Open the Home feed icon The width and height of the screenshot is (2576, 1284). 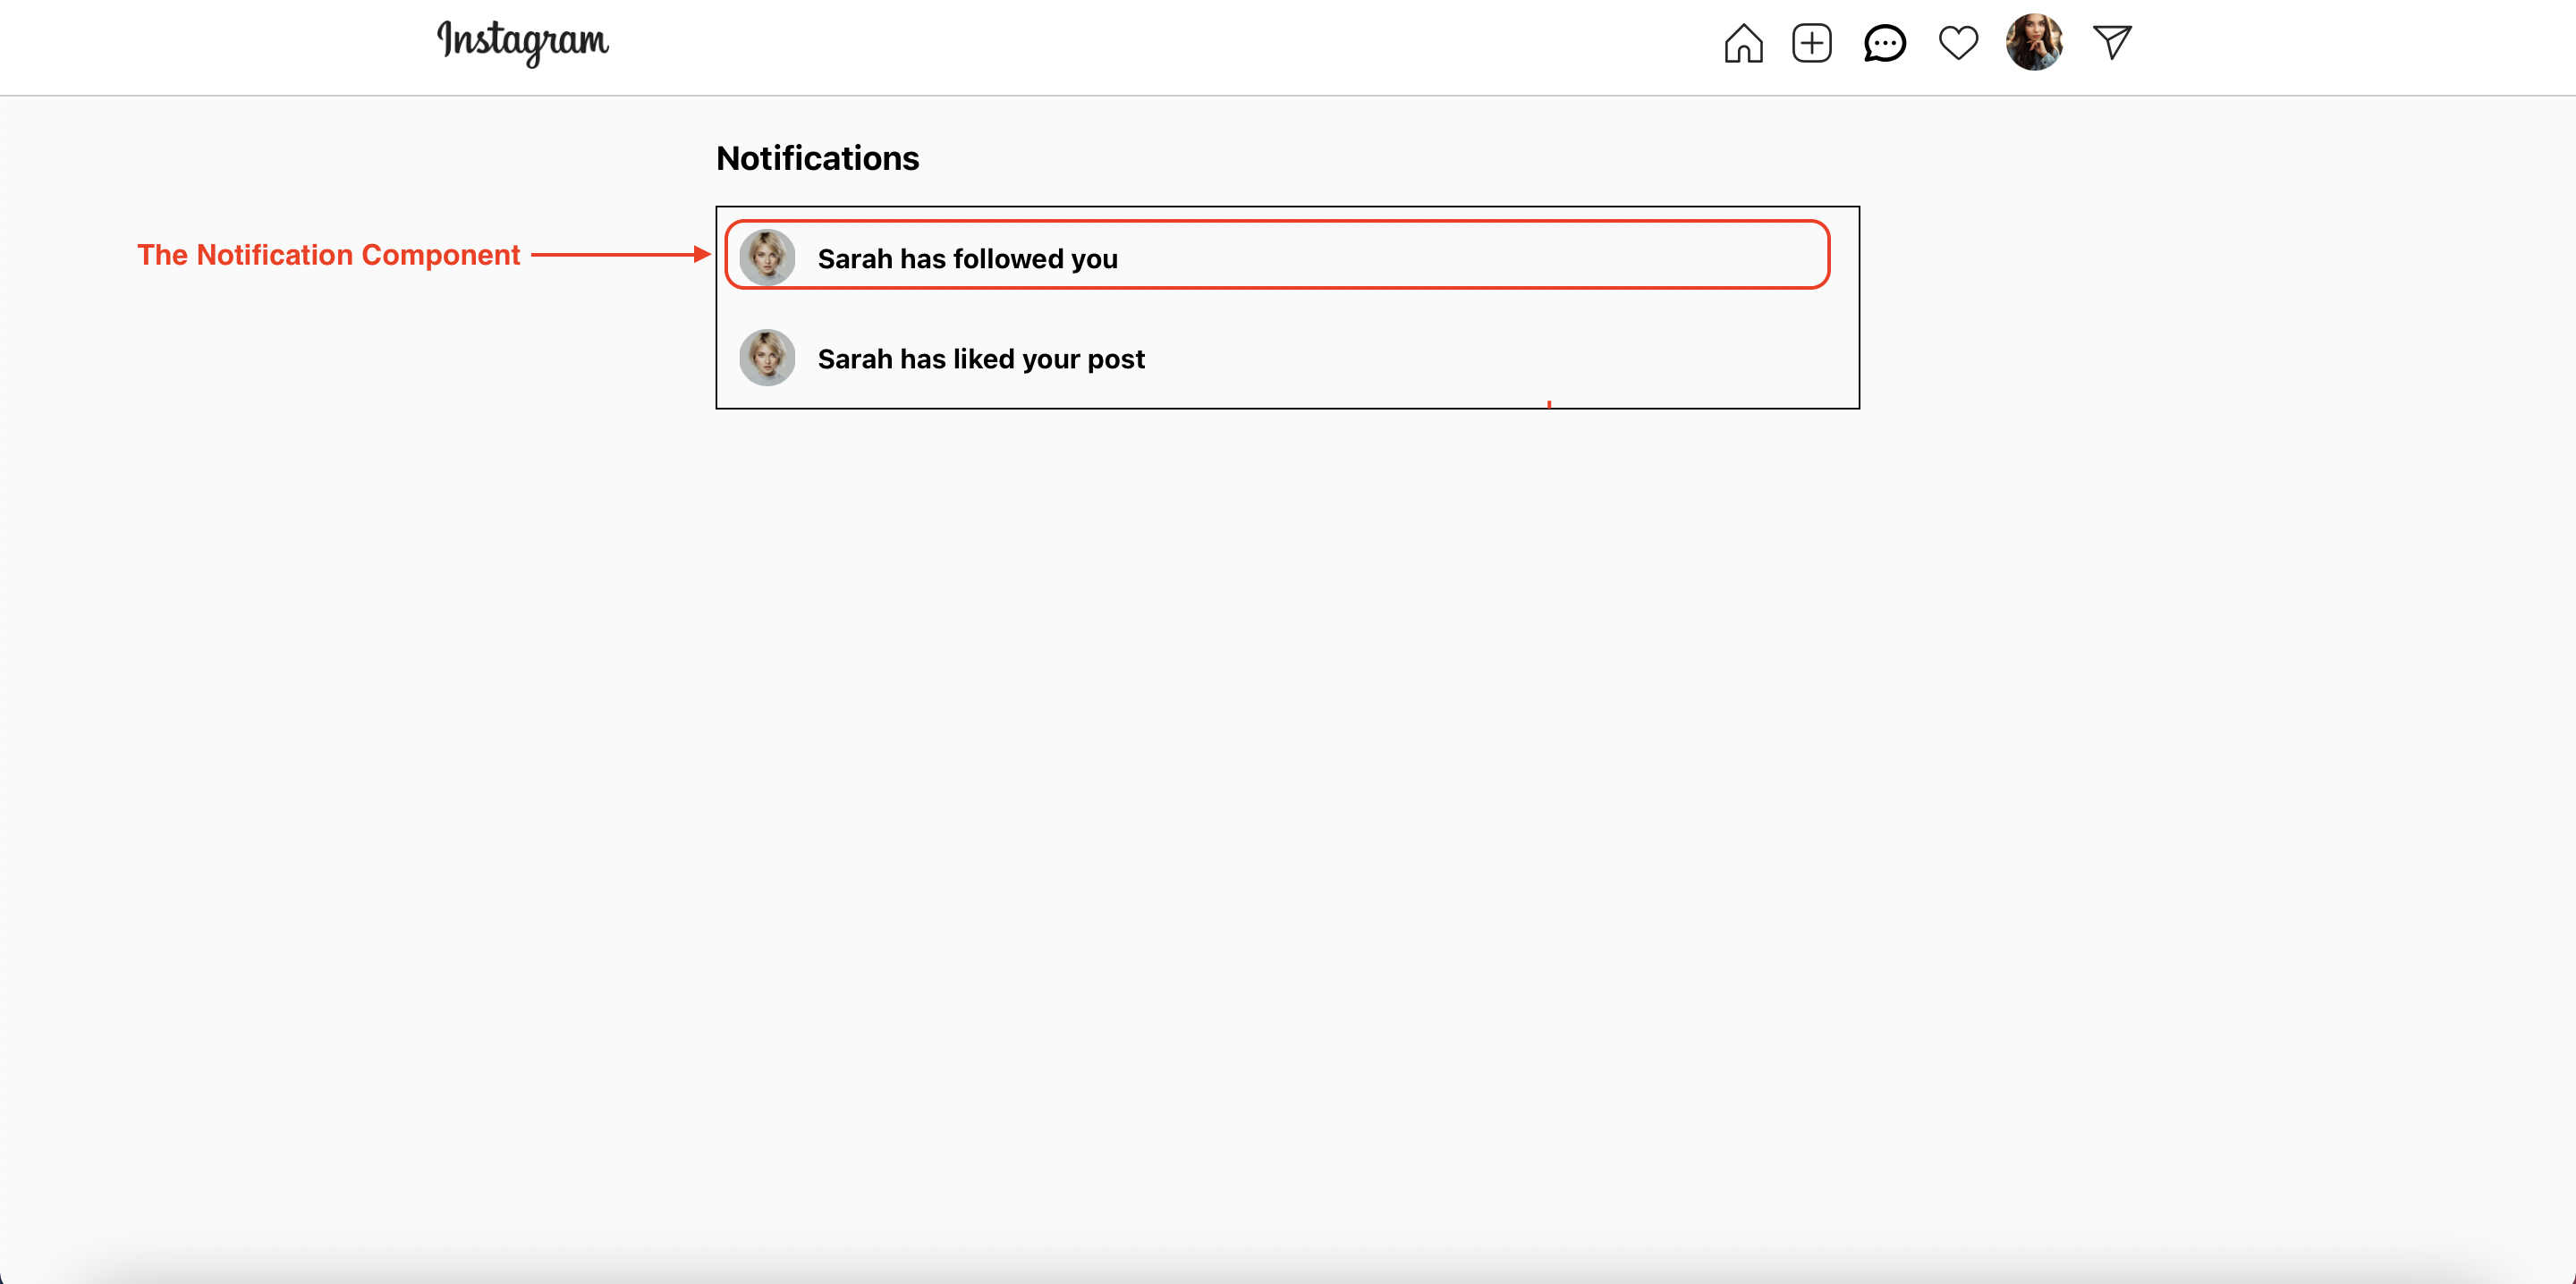[x=1743, y=43]
